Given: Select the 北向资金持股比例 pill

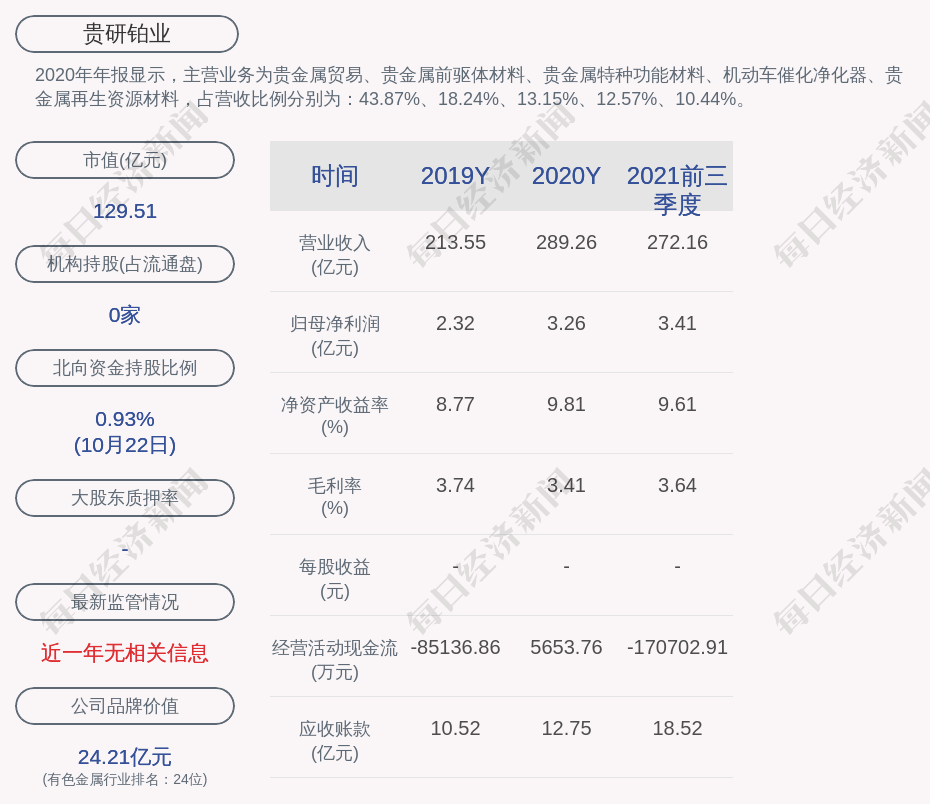Looking at the screenshot, I should (125, 368).
